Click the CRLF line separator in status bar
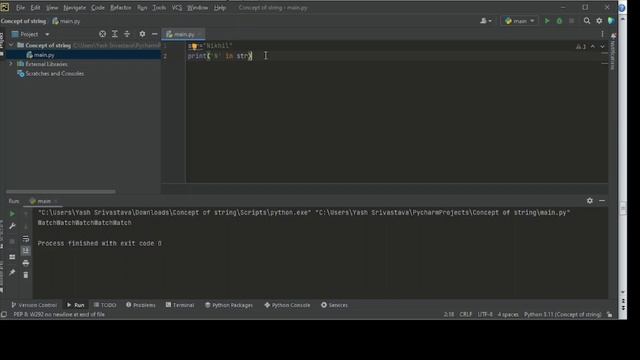Viewport: 640px width, 360px height. click(x=465, y=314)
